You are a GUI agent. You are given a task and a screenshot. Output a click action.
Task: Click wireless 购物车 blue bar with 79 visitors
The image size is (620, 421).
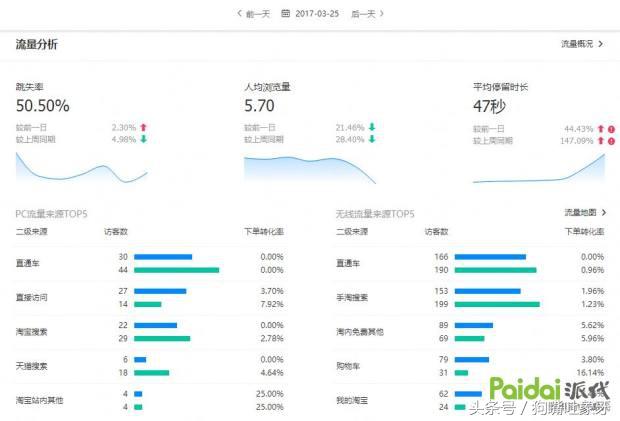(x=472, y=360)
